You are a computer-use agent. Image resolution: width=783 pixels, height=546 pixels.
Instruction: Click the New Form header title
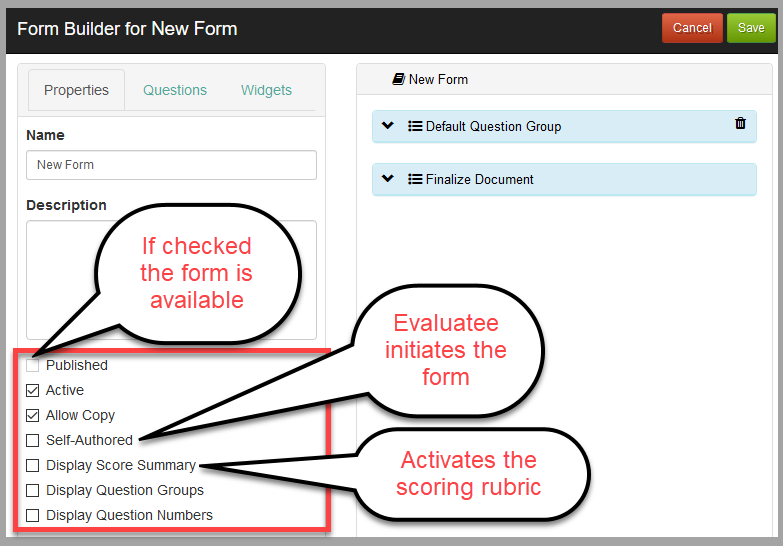(x=438, y=79)
